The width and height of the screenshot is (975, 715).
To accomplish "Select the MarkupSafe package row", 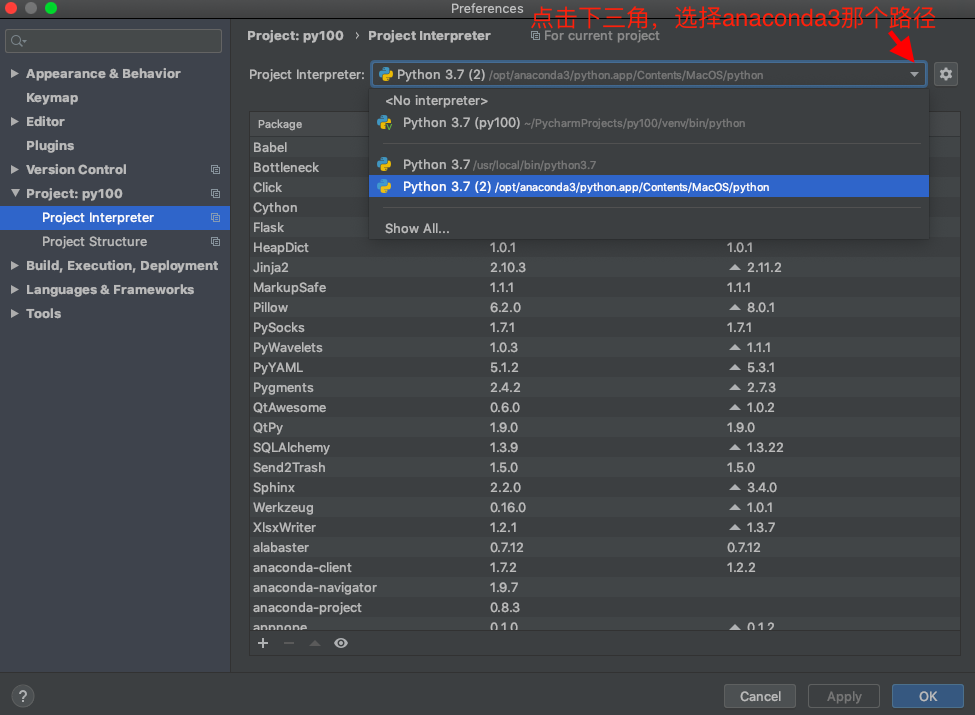I will click(604, 287).
